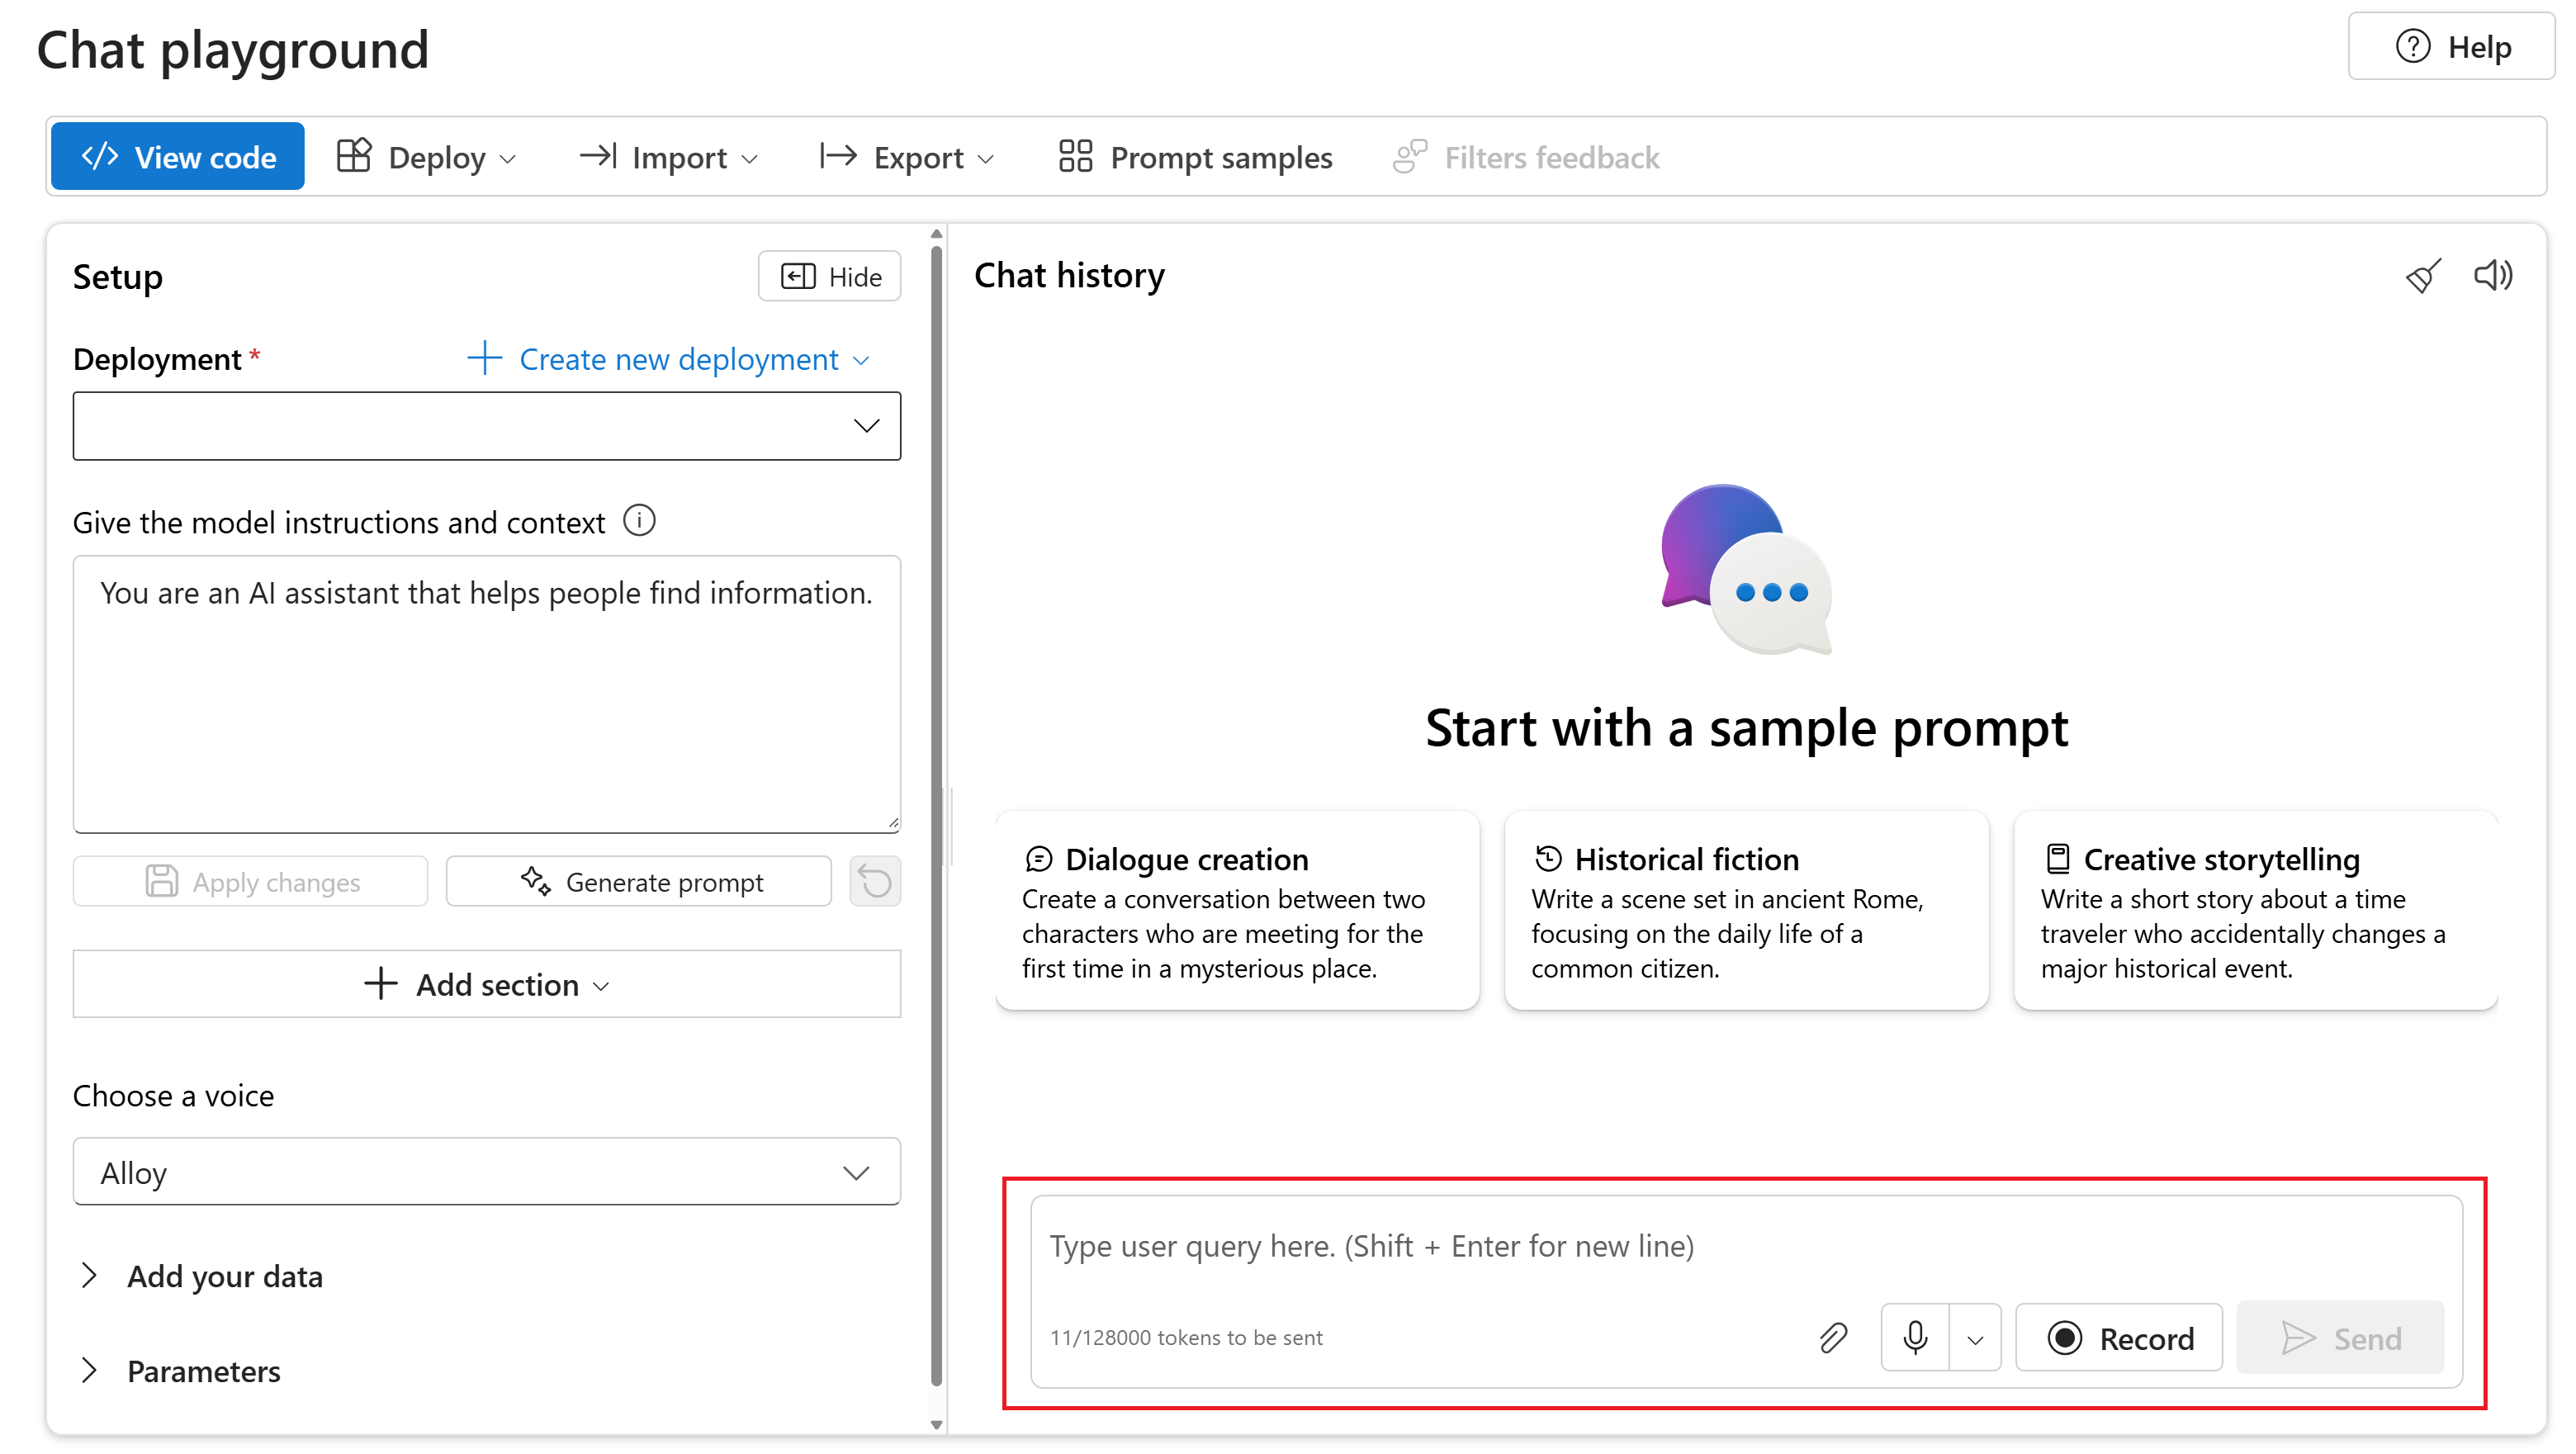This screenshot has height=1454, width=2576.
Task: Open the Deploy dropdown menu
Action: (426, 157)
